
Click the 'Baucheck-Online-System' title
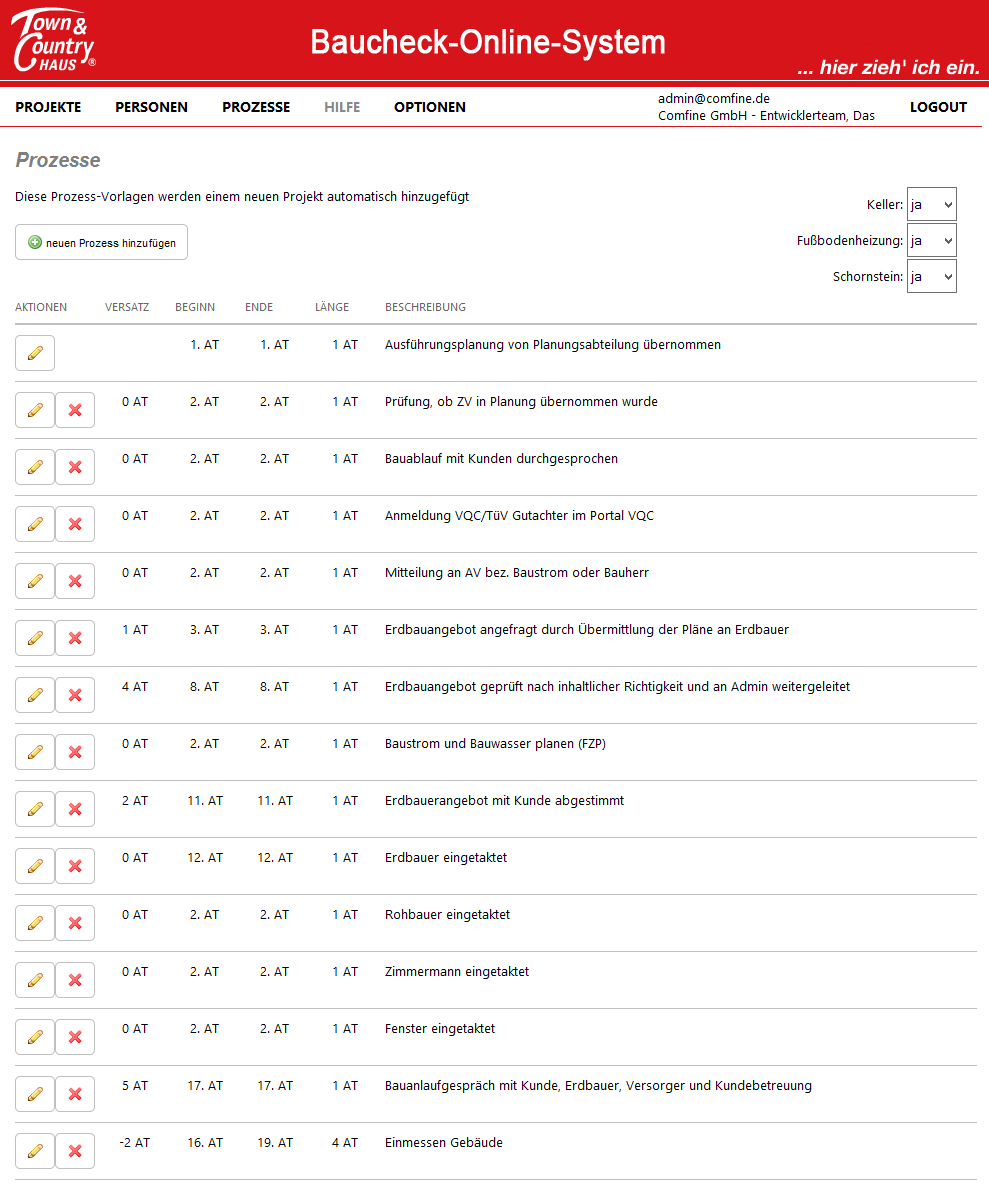pos(488,42)
